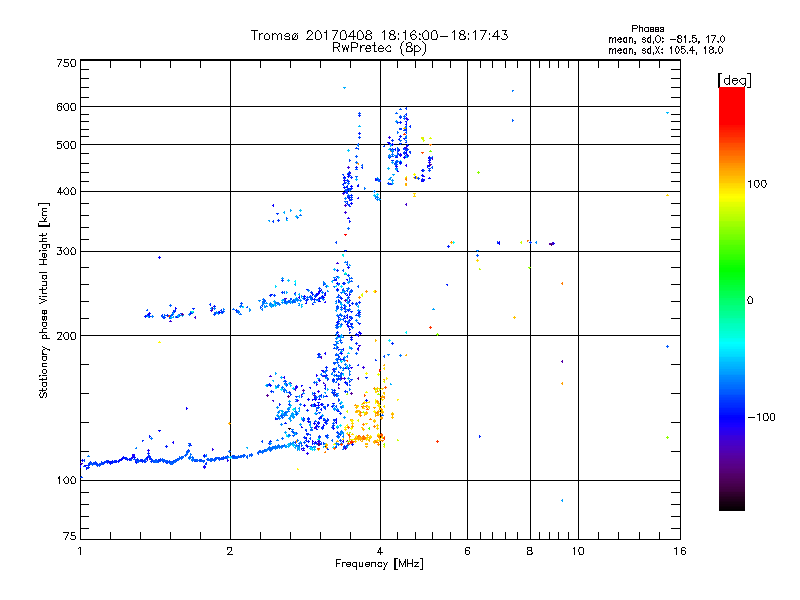The height and width of the screenshot is (600, 800).
Task: Click the plot title "Tromsø 20170408 18:16:00-18:17:43"
Action: pos(379,35)
